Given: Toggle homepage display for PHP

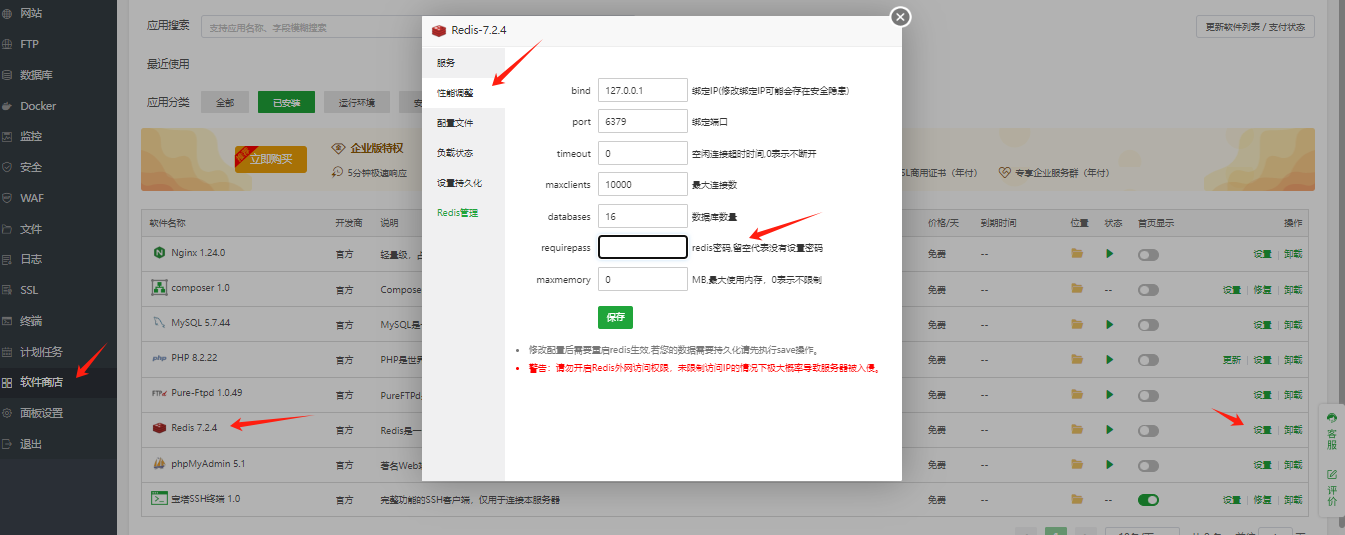Looking at the screenshot, I should 1148,359.
